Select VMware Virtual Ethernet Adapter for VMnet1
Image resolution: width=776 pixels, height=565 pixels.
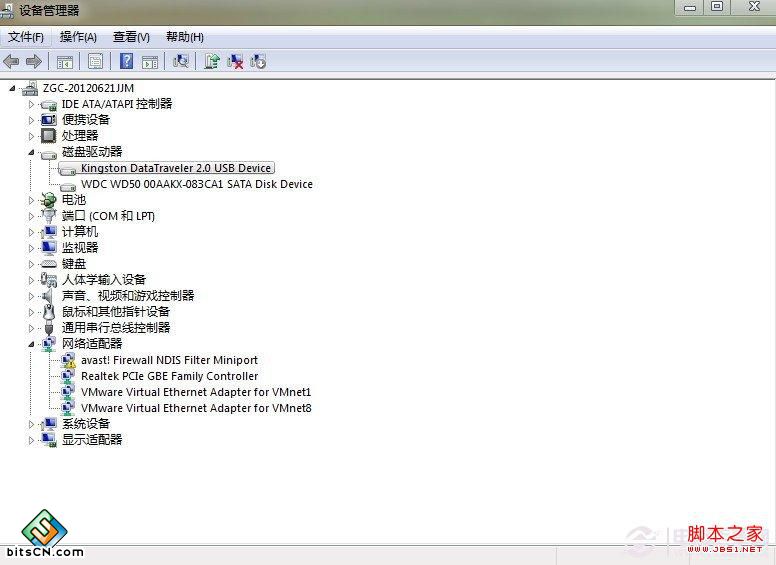click(x=196, y=392)
